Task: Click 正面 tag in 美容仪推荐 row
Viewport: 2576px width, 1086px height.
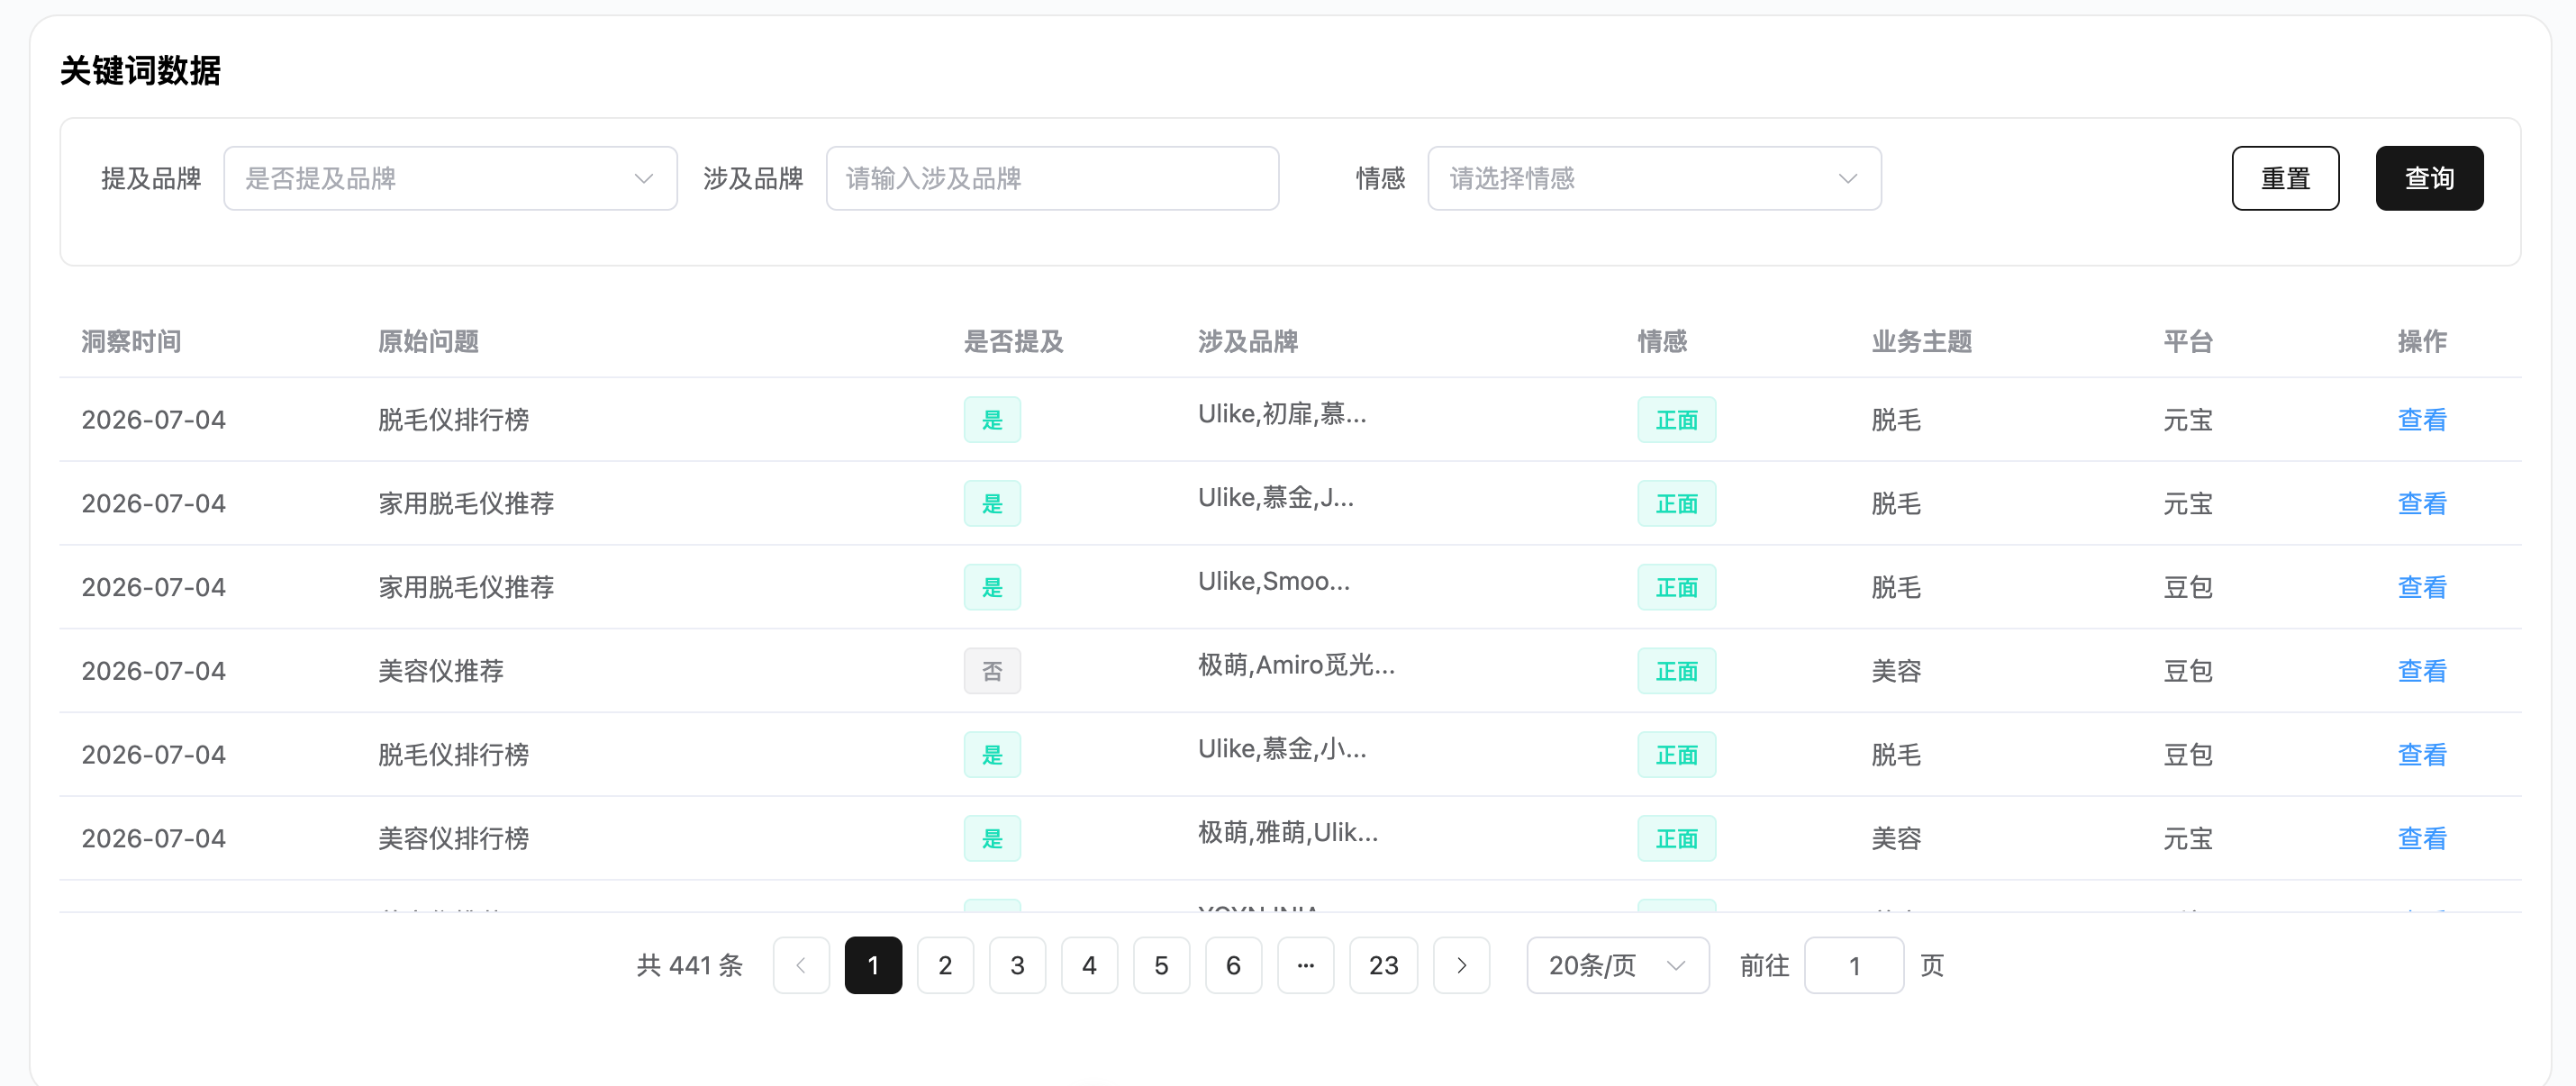Action: pyautogui.click(x=1676, y=671)
